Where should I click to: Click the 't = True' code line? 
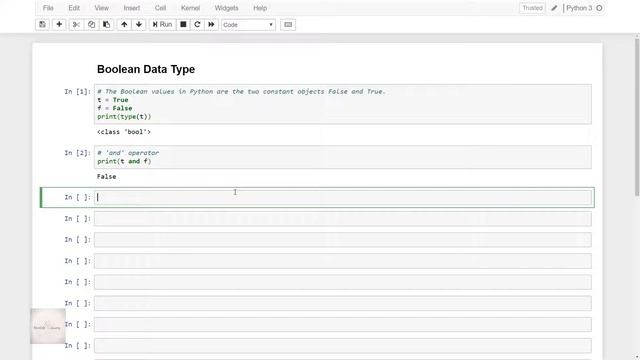(113, 100)
